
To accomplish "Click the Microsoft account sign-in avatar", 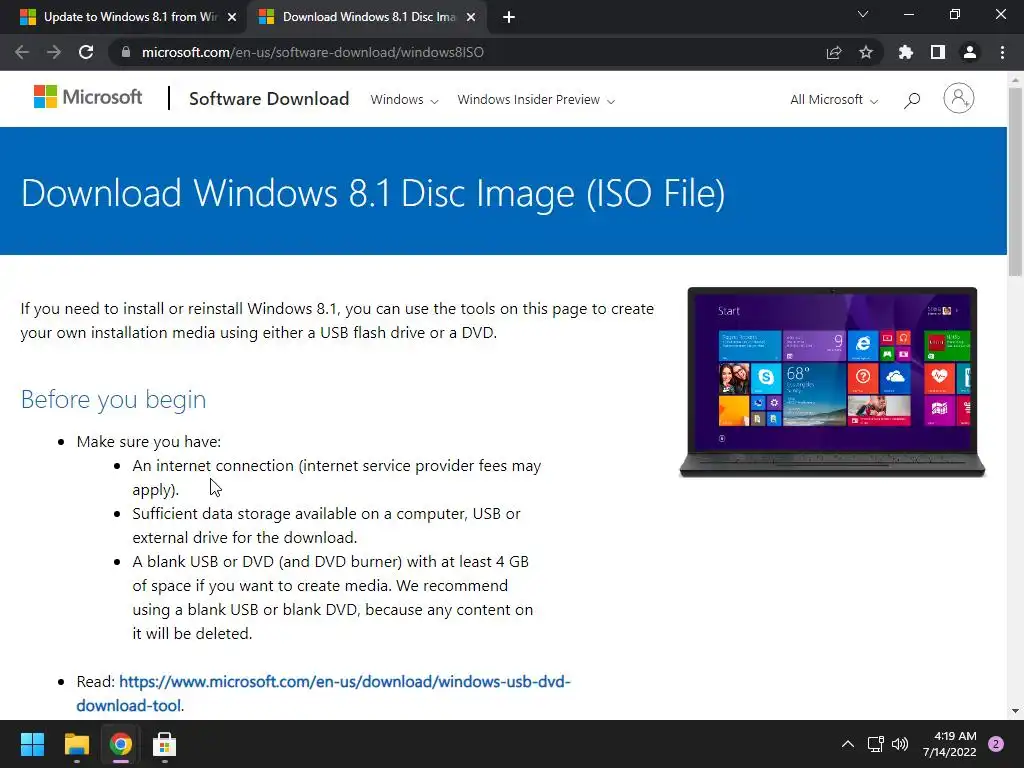I will click(959, 99).
